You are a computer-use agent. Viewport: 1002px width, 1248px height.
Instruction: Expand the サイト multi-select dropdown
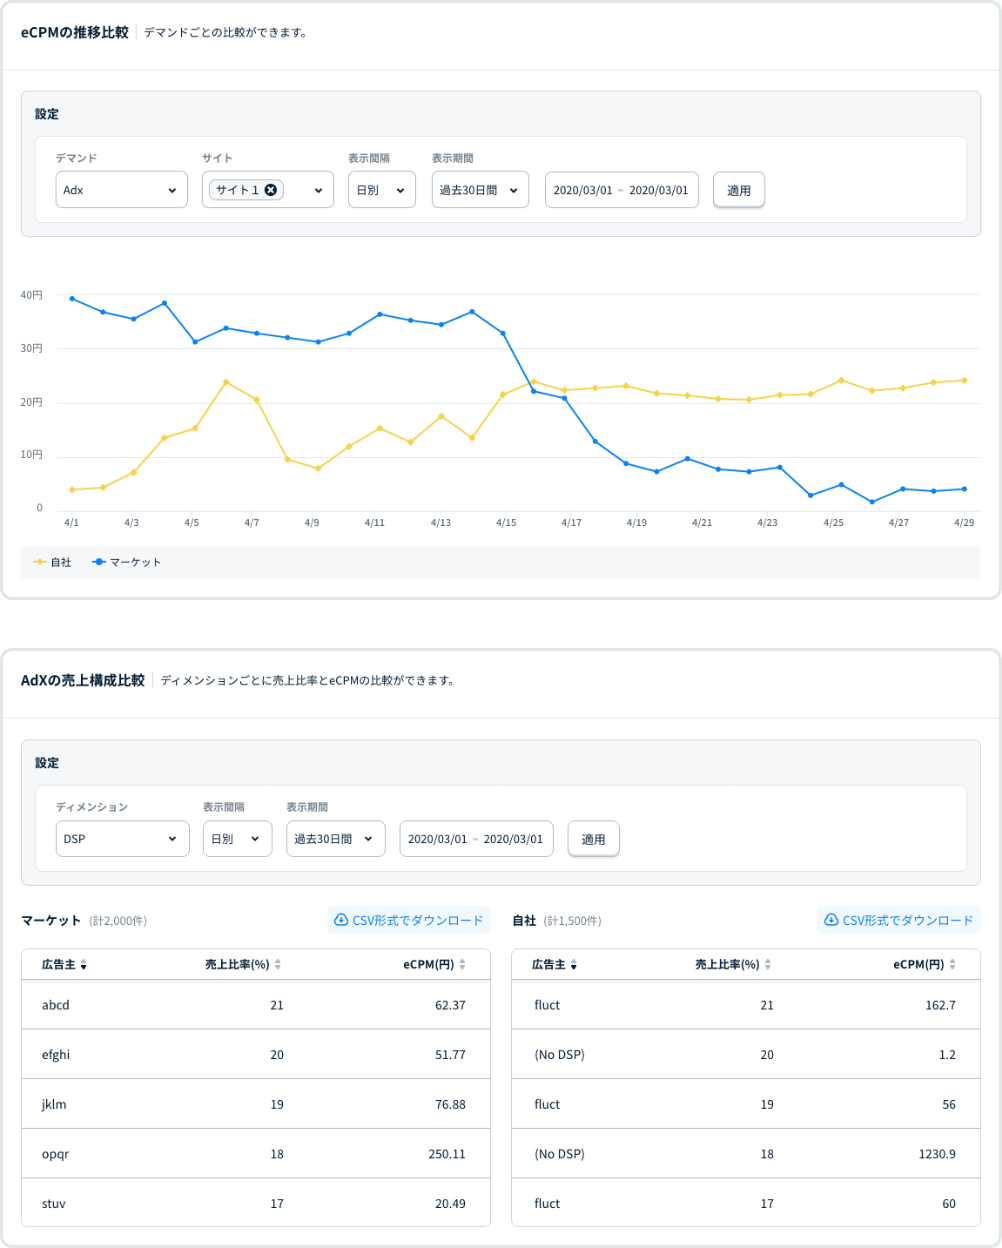318,190
